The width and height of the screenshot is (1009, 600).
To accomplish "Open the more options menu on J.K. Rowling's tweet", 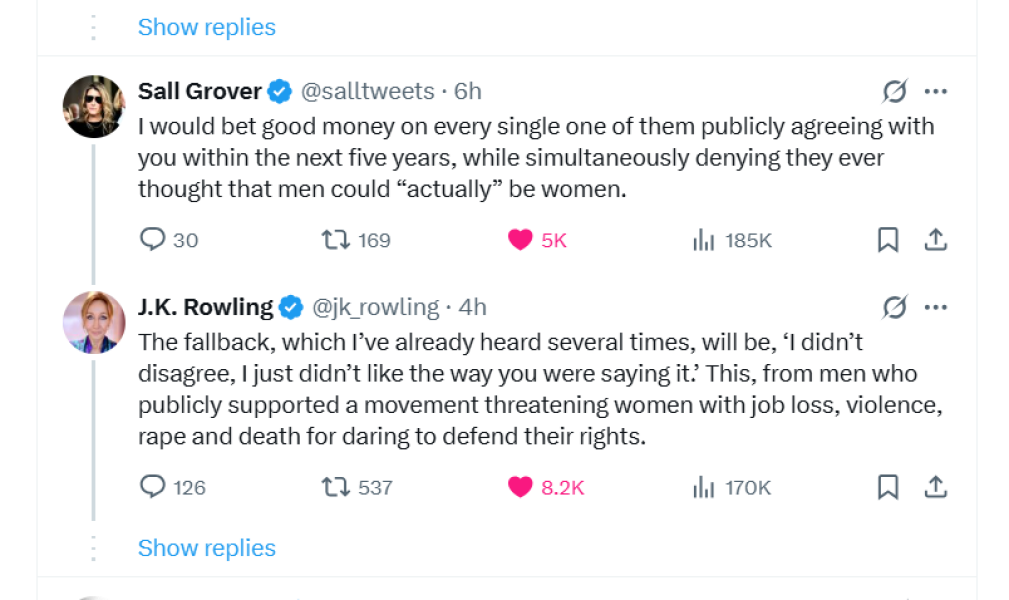I will pyautogui.click(x=936, y=307).
